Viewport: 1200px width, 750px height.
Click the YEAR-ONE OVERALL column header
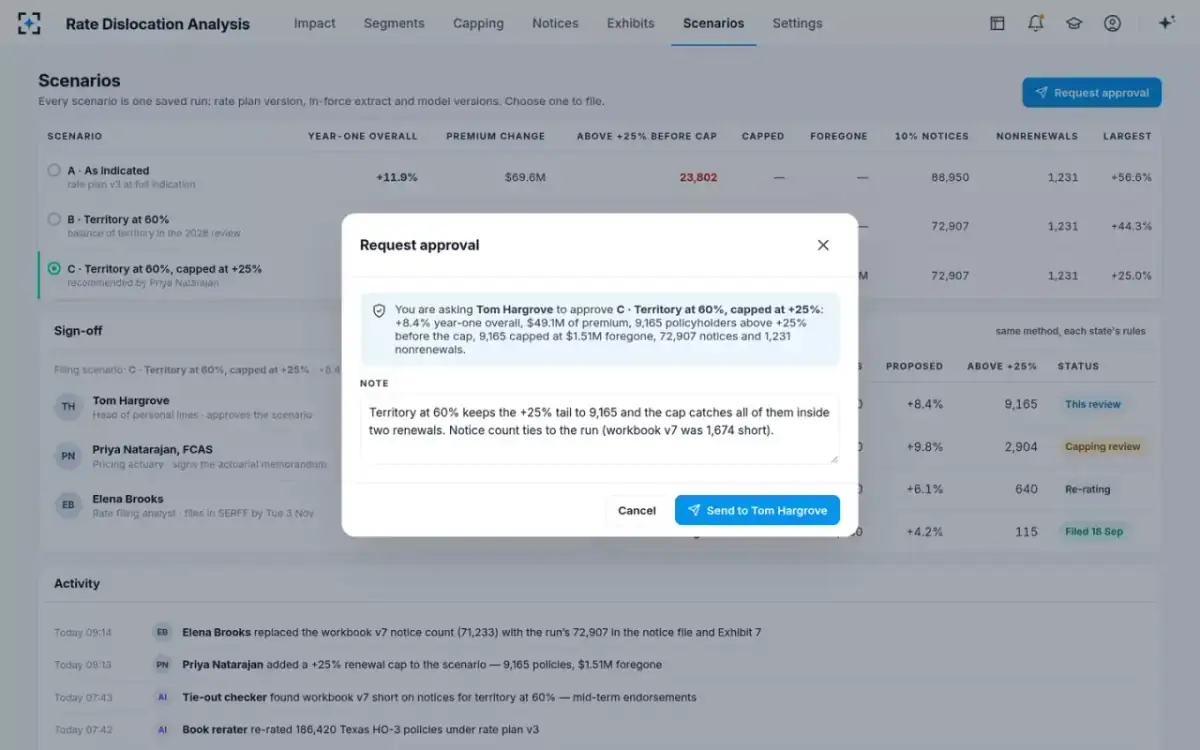(x=363, y=136)
